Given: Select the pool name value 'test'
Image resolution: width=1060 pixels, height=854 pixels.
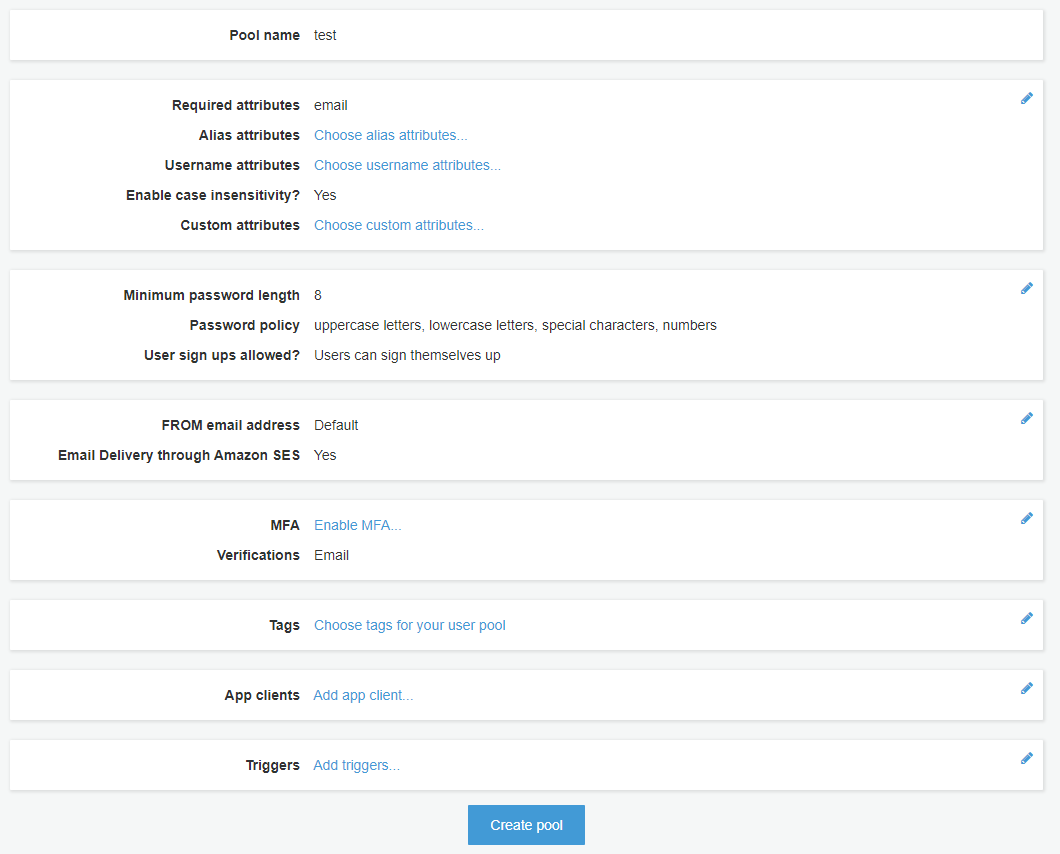Looking at the screenshot, I should point(325,35).
